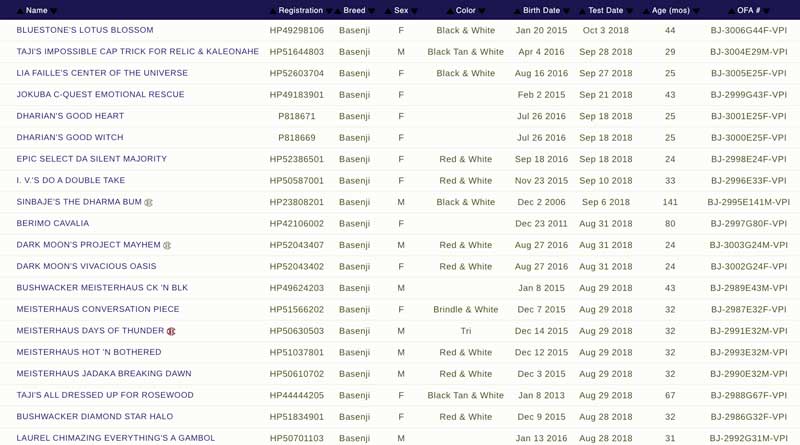Open Berimo Cavalia record link
This screenshot has width=800, height=445.
[x=53, y=223]
